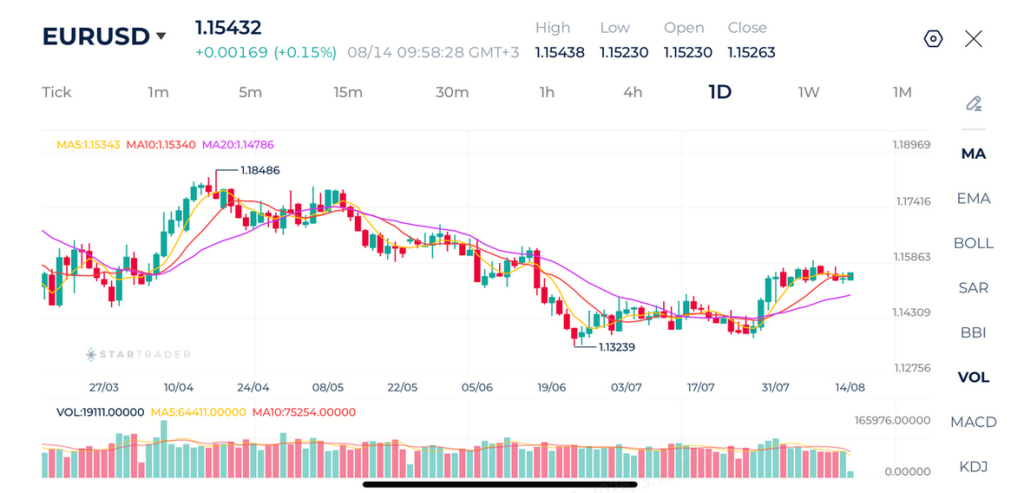1024x493 pixels.
Task: Switch to the Tick timeframe
Action: pos(57,92)
